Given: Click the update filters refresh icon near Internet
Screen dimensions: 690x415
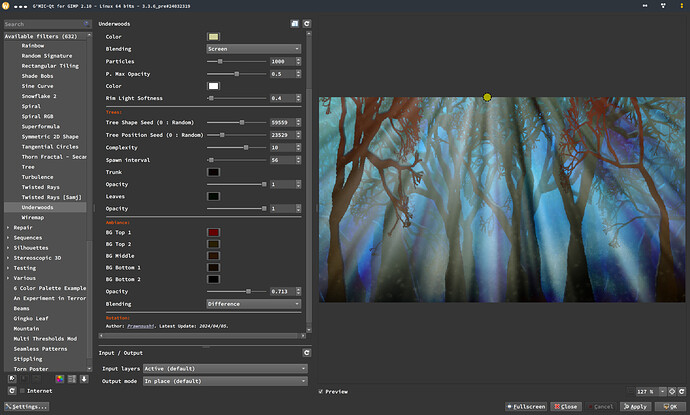Looking at the screenshot, I should [x=11, y=391].
